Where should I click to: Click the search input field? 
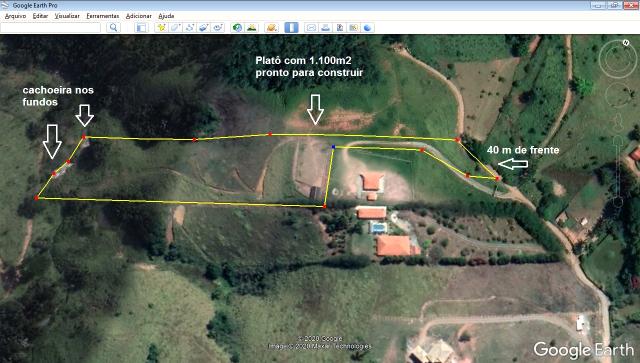pyautogui.click(x=51, y=27)
